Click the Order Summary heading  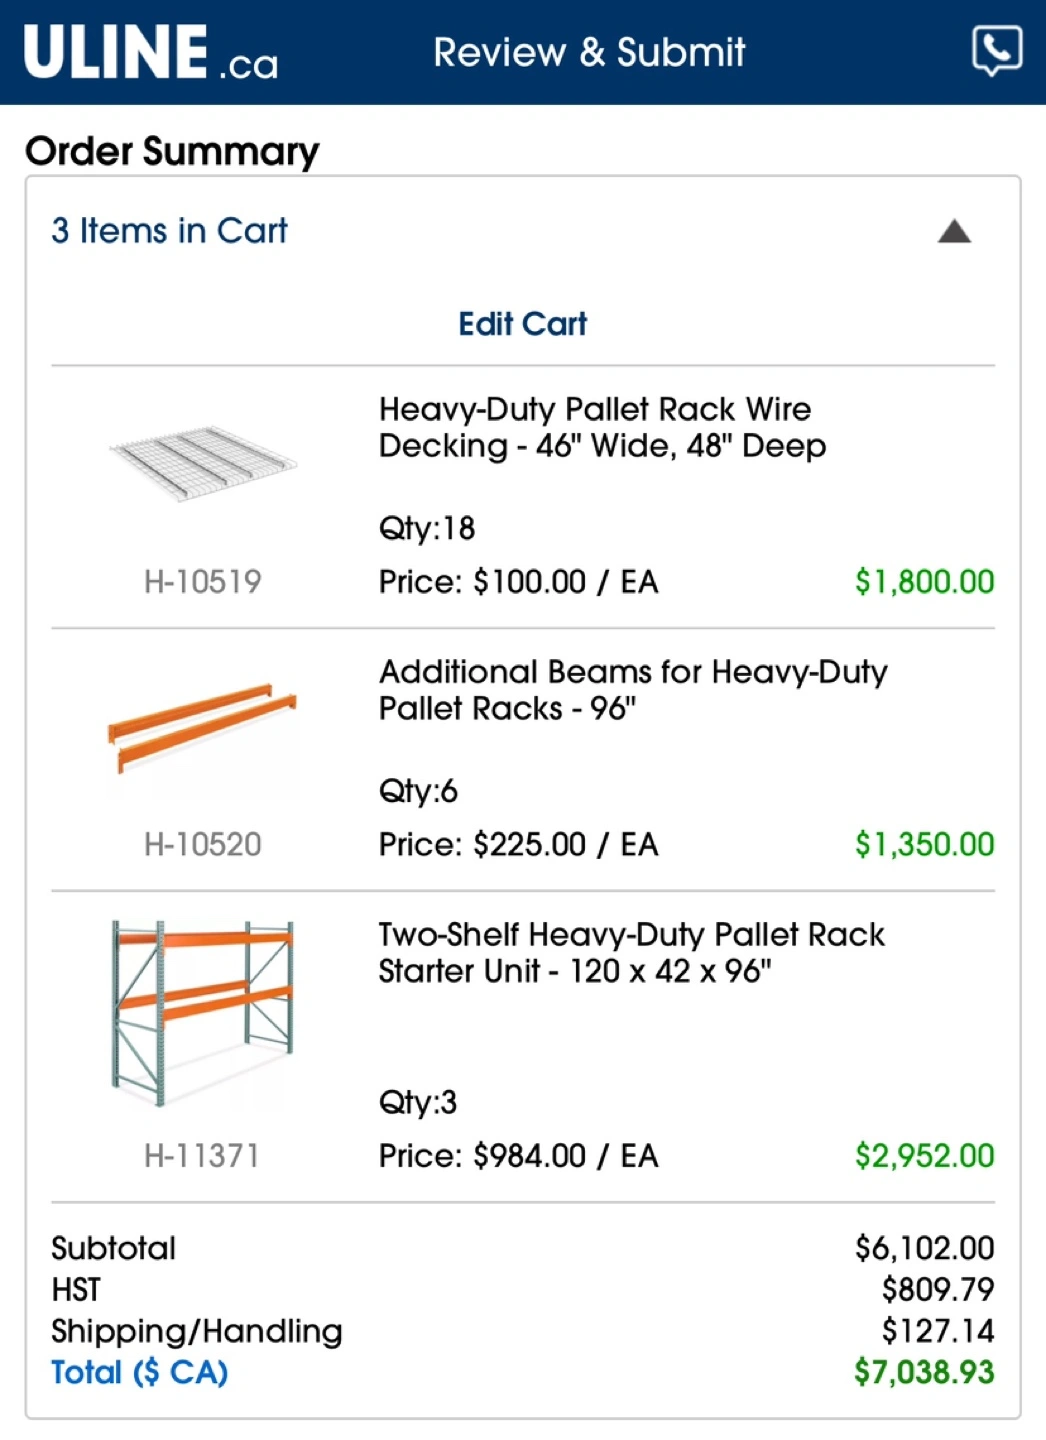click(172, 151)
